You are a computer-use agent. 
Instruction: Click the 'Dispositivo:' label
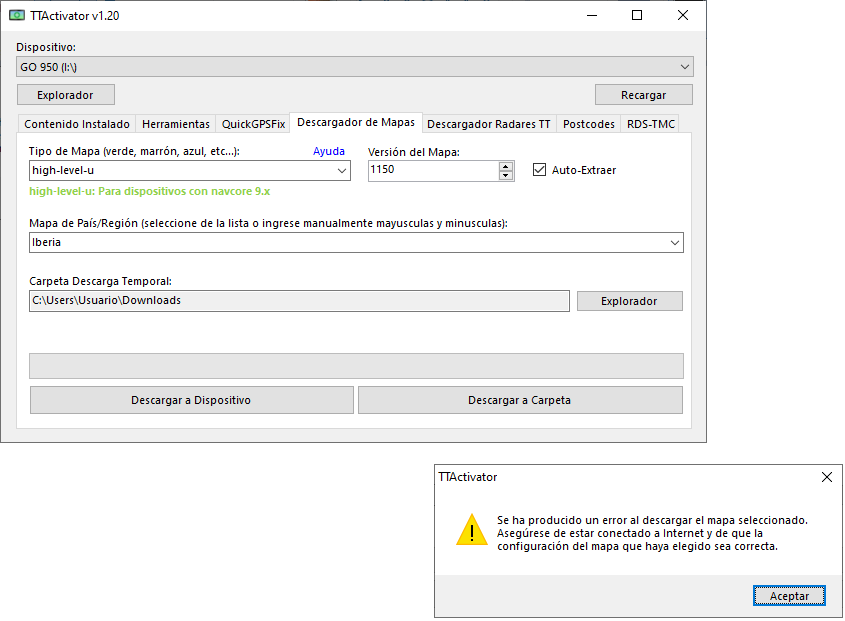(x=46, y=47)
